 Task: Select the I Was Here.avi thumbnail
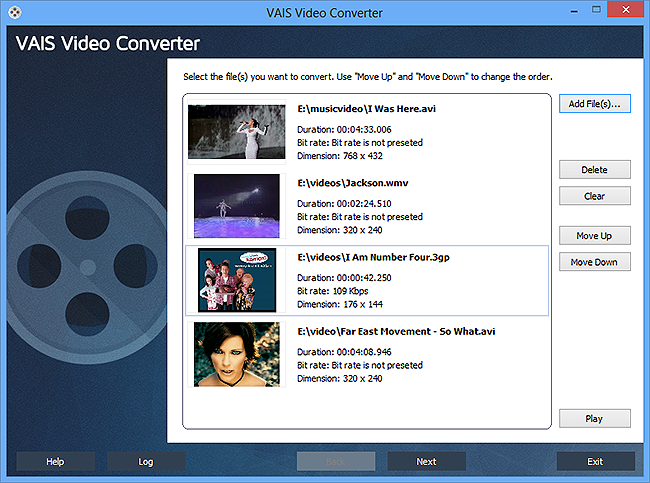pyautogui.click(x=236, y=132)
